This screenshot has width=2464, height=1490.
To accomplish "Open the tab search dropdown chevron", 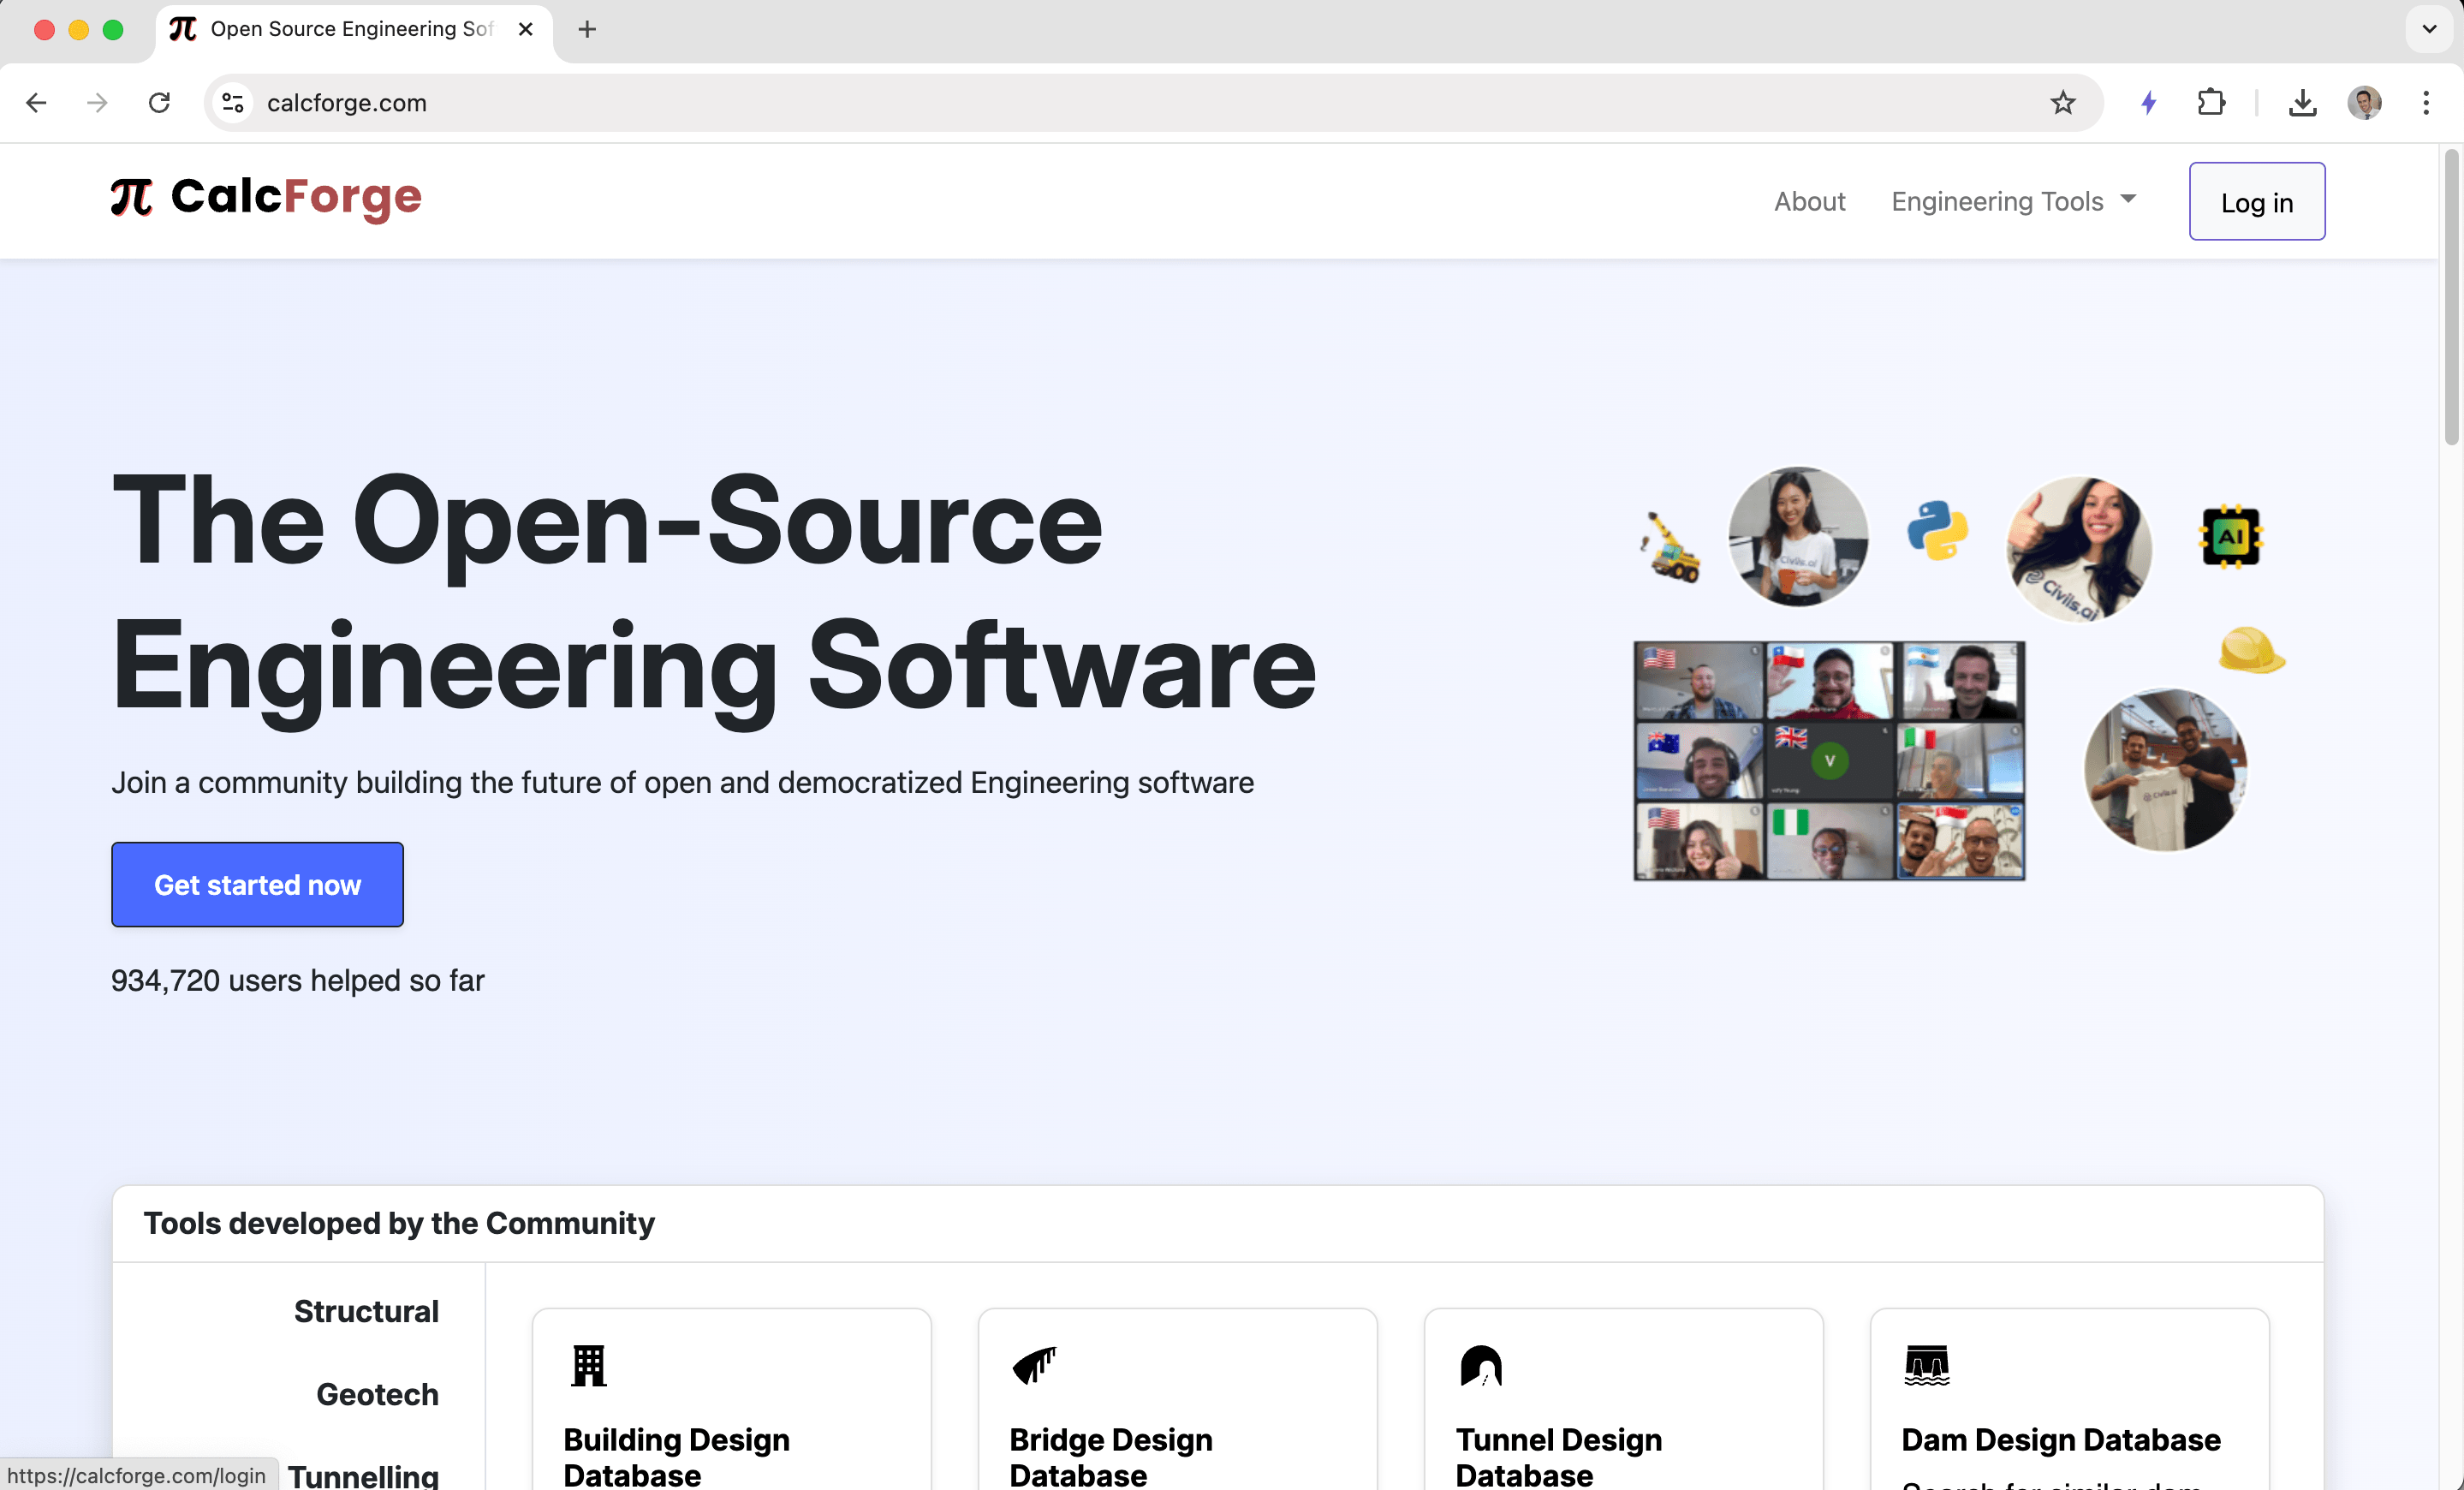I will point(2429,29).
